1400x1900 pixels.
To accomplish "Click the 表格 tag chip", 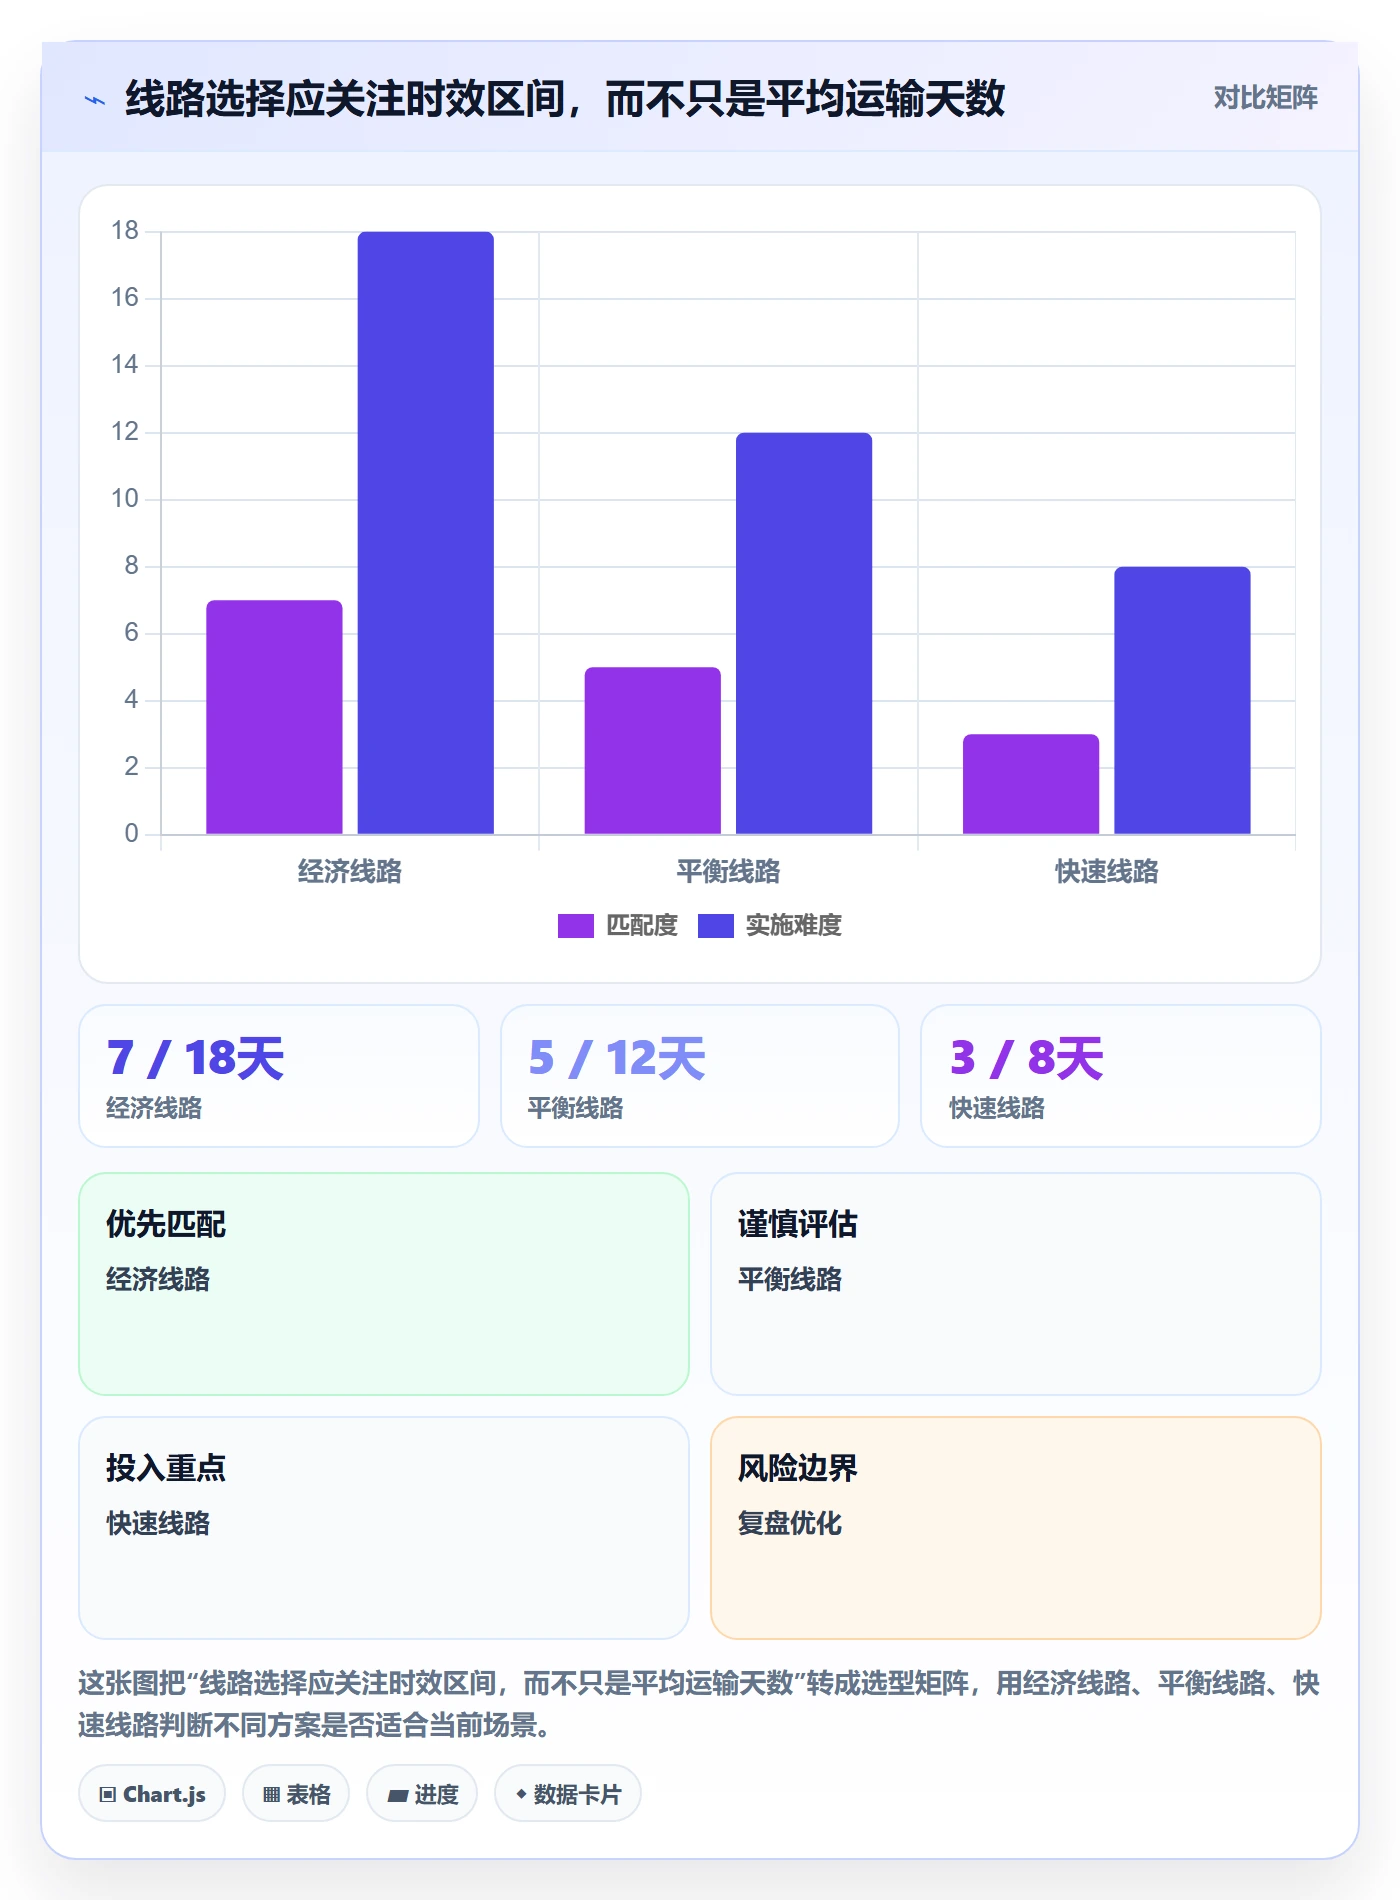I will (x=296, y=1794).
